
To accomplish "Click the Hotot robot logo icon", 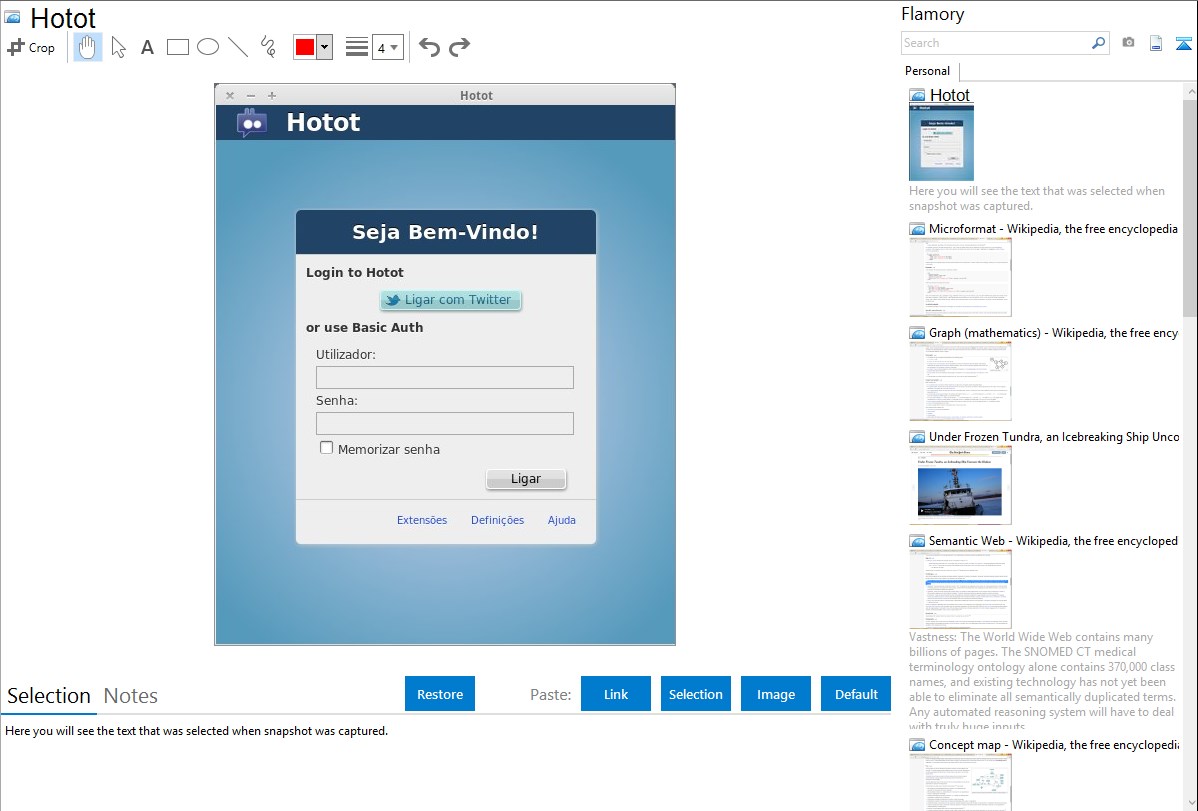I will [x=252, y=122].
